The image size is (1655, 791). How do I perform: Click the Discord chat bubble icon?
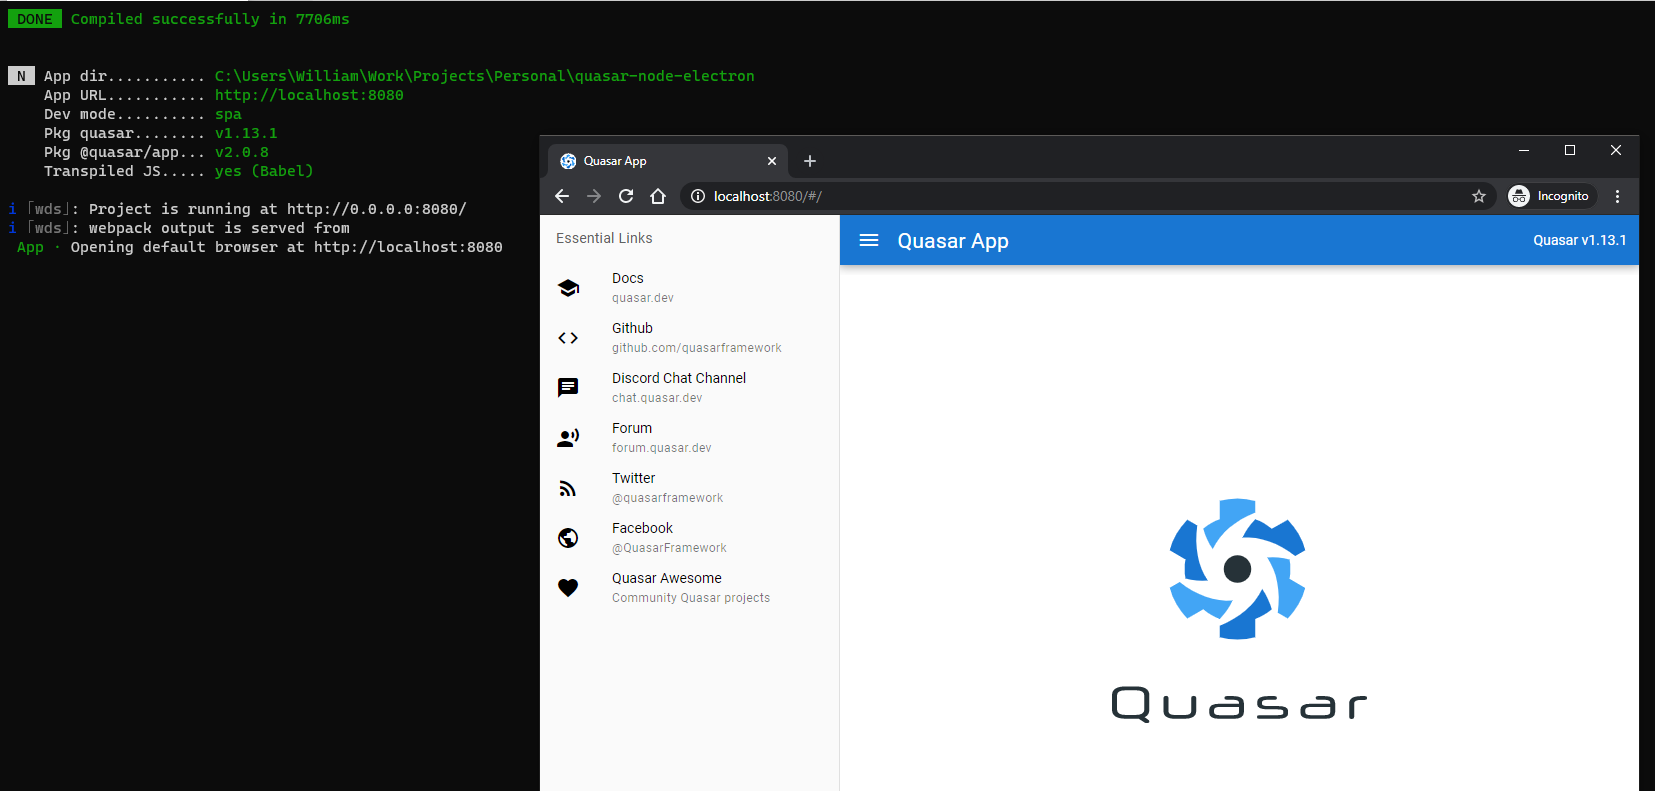[568, 388]
